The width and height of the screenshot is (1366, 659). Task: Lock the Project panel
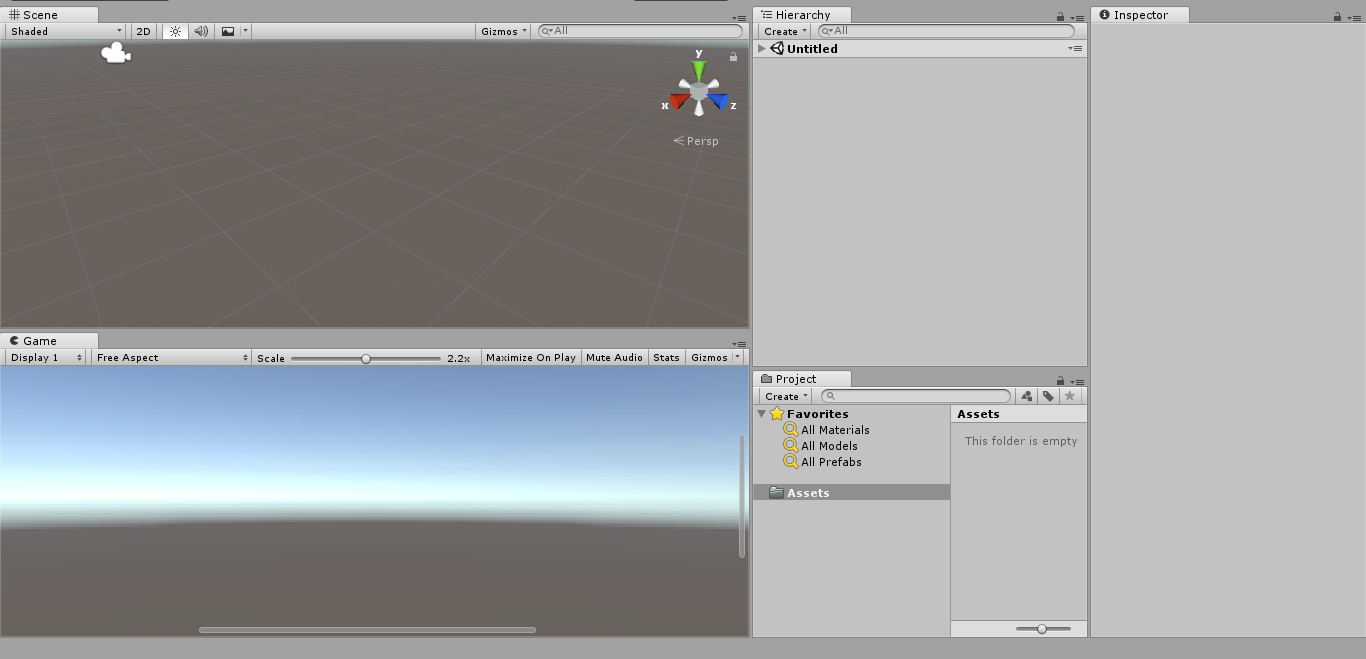pyautogui.click(x=1060, y=381)
